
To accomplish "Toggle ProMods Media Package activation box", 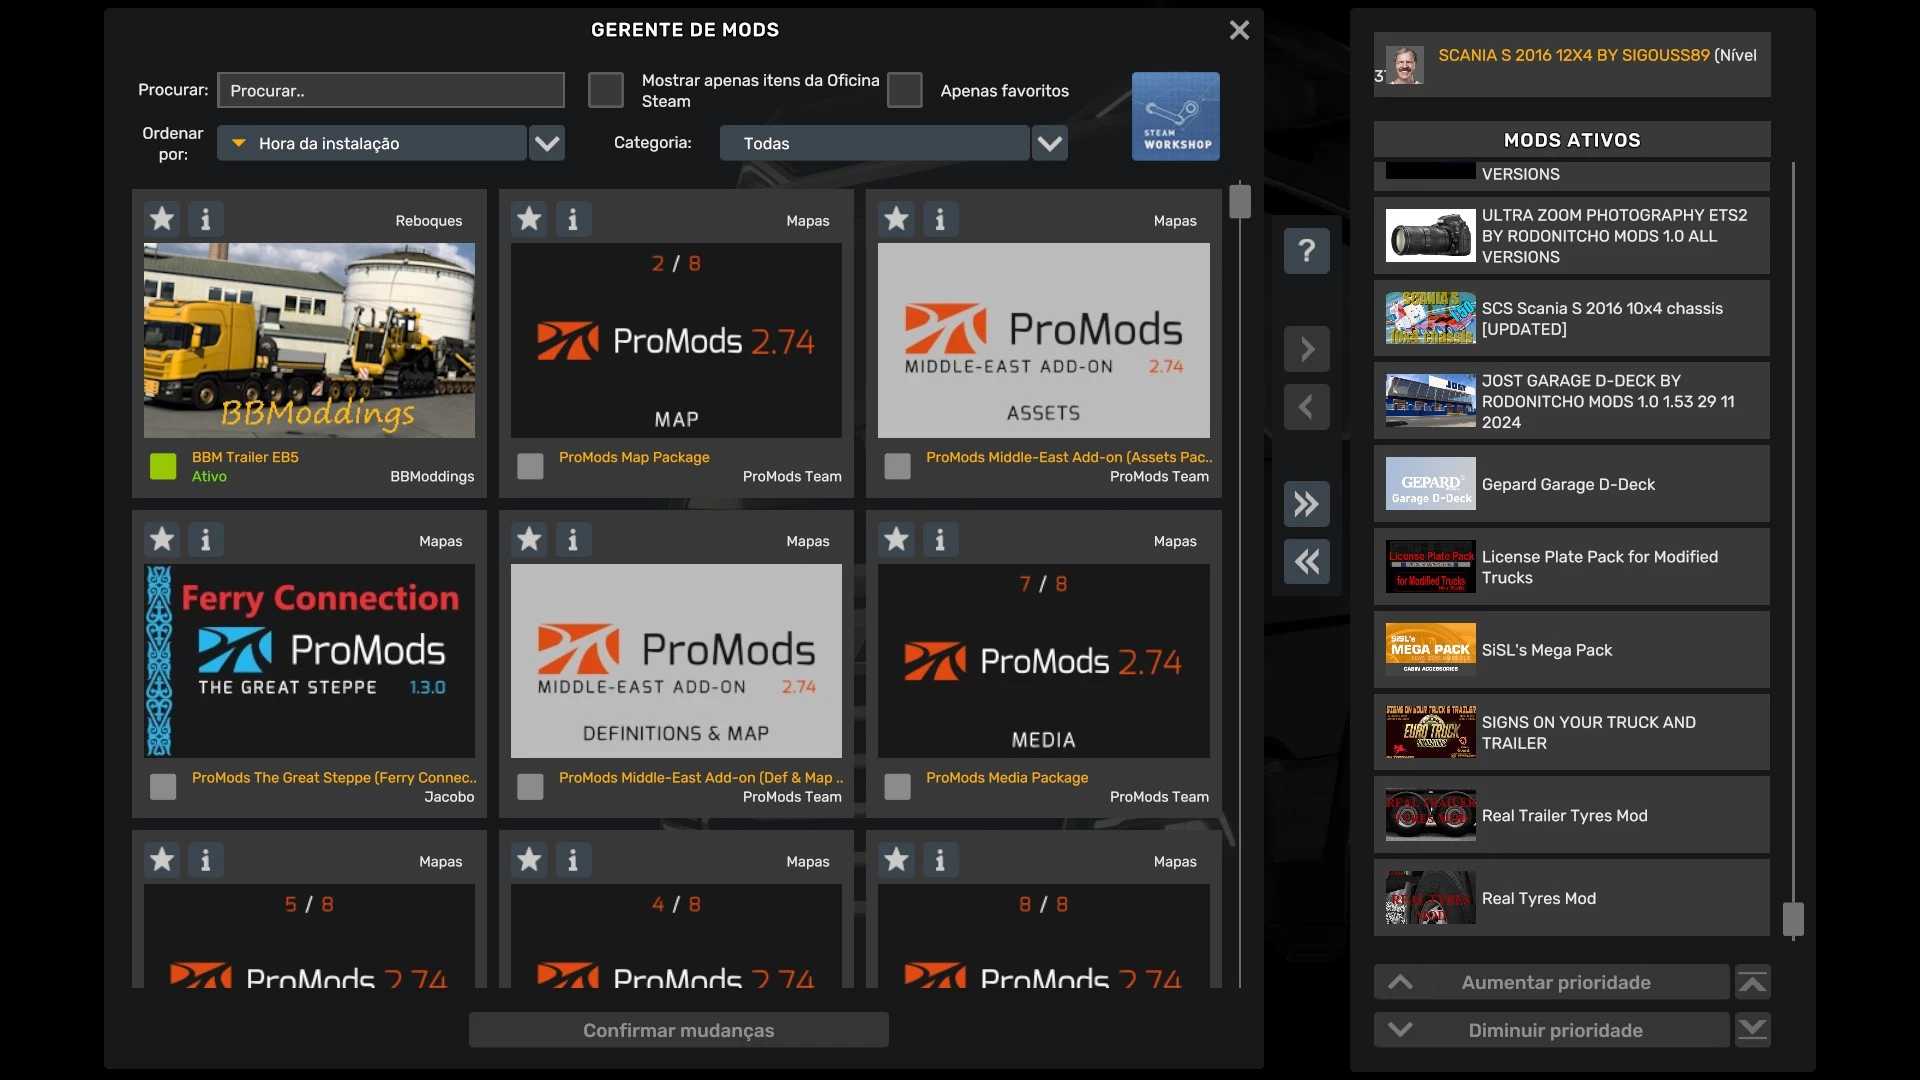I will pyautogui.click(x=897, y=787).
